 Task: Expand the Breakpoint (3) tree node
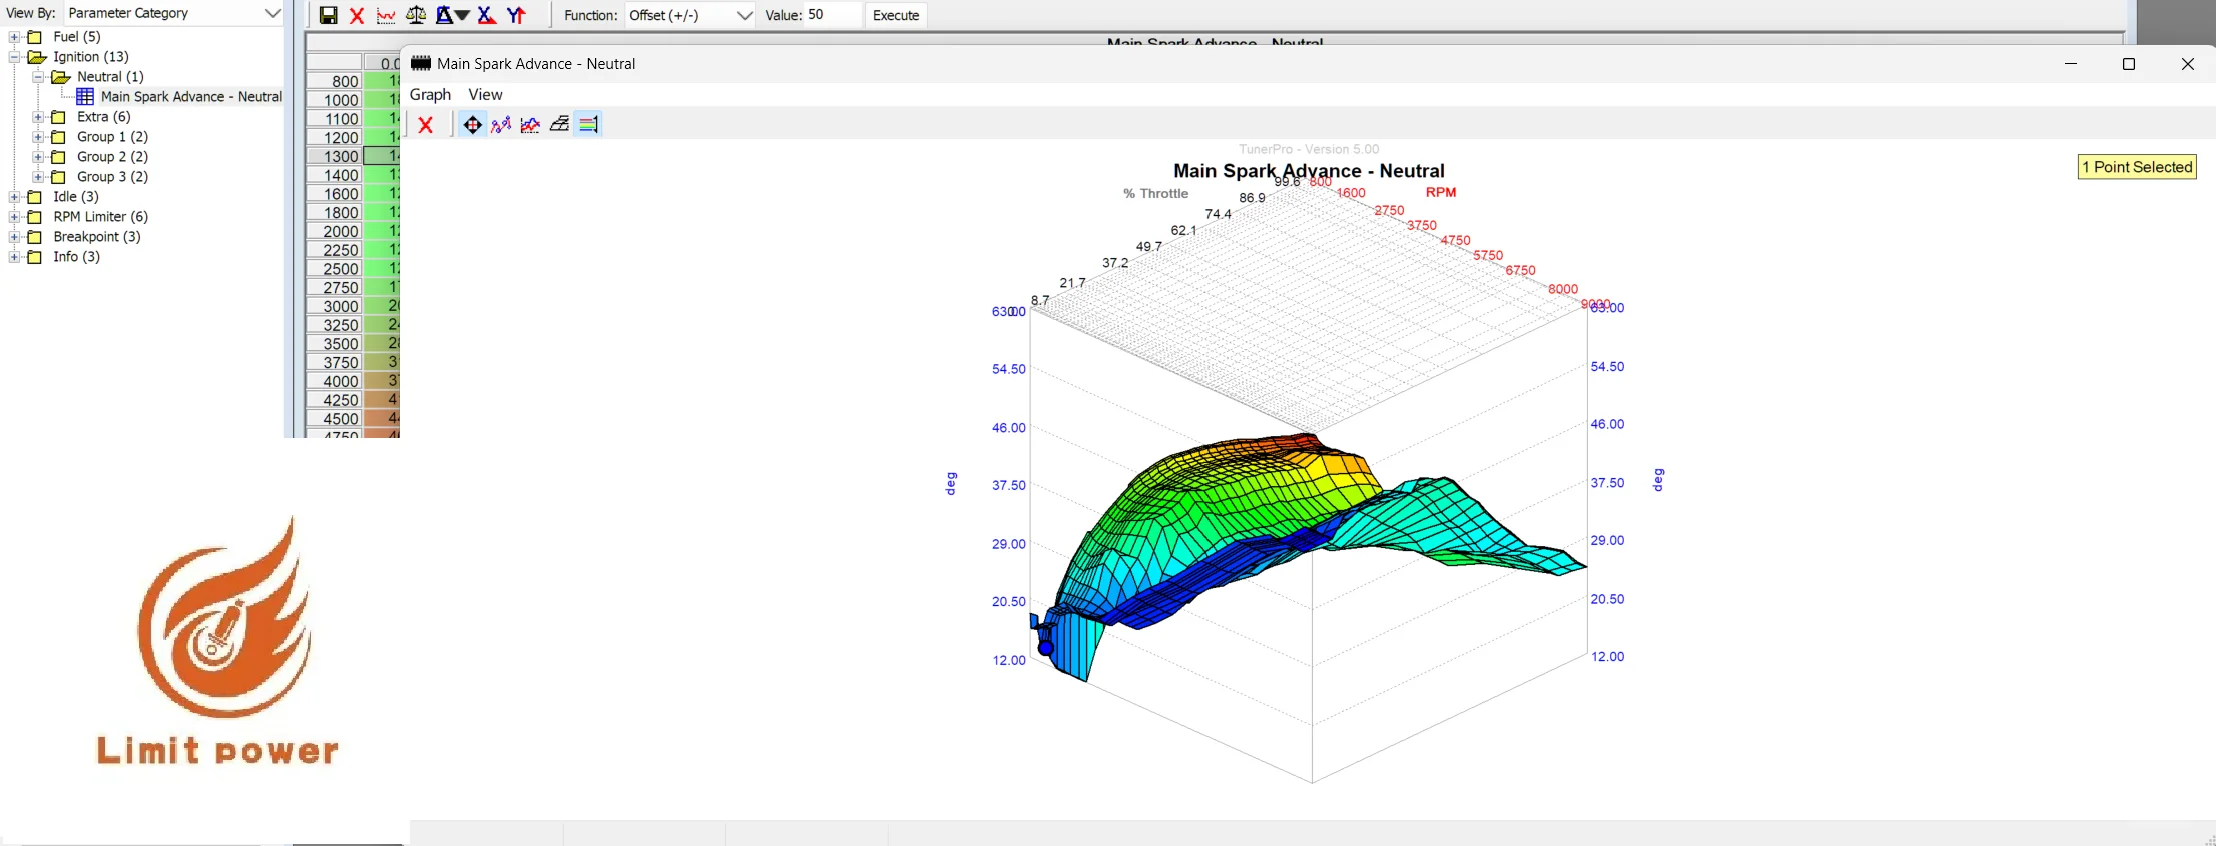click(x=14, y=237)
